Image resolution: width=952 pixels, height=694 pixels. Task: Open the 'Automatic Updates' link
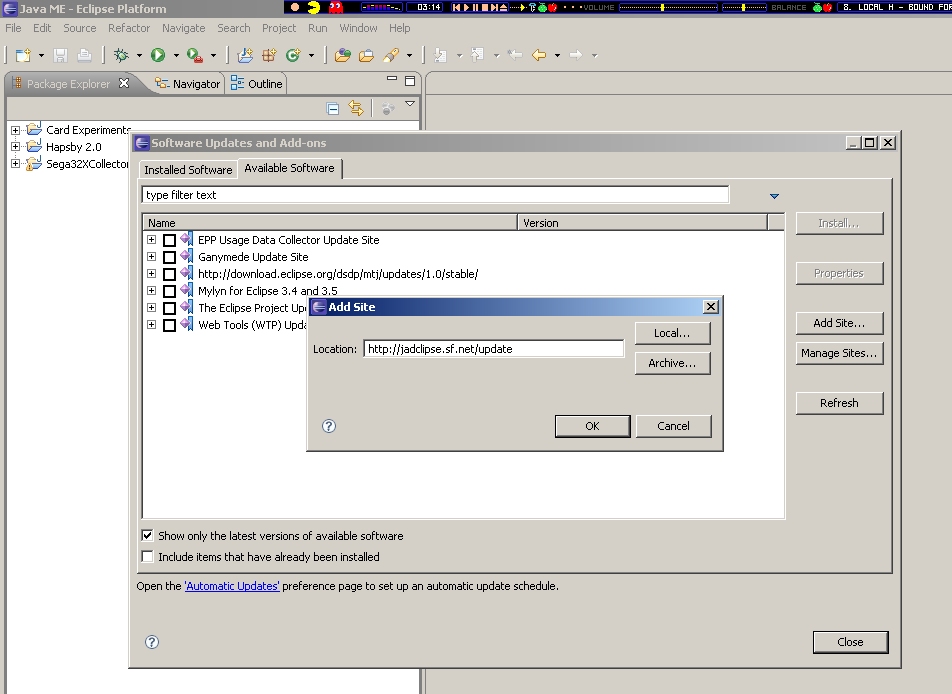232,586
